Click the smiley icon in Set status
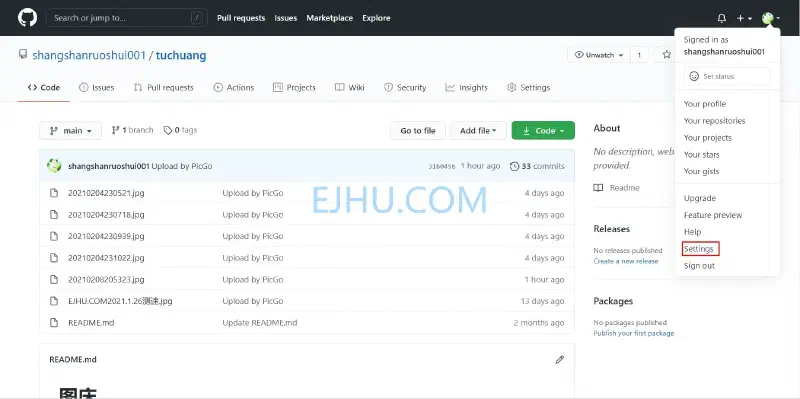 pyautogui.click(x=694, y=76)
